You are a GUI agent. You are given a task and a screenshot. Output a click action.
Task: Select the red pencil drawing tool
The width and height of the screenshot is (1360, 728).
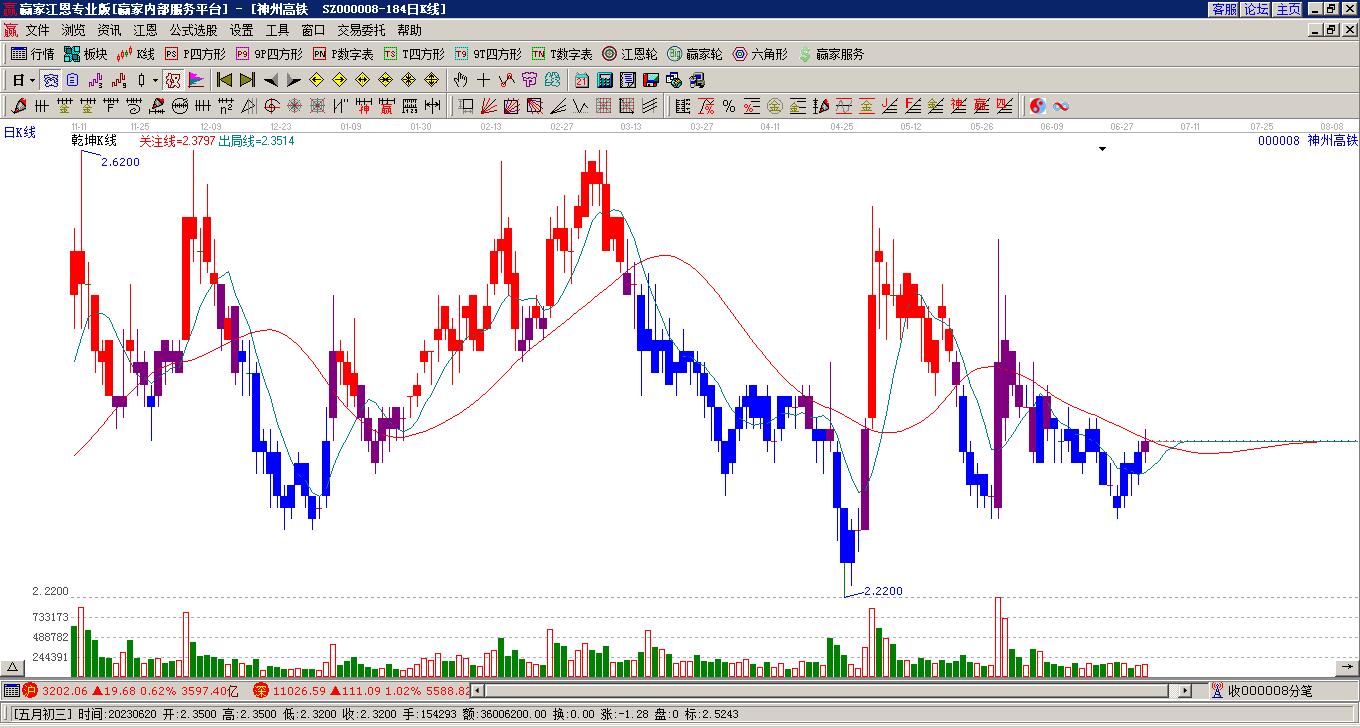coord(19,106)
